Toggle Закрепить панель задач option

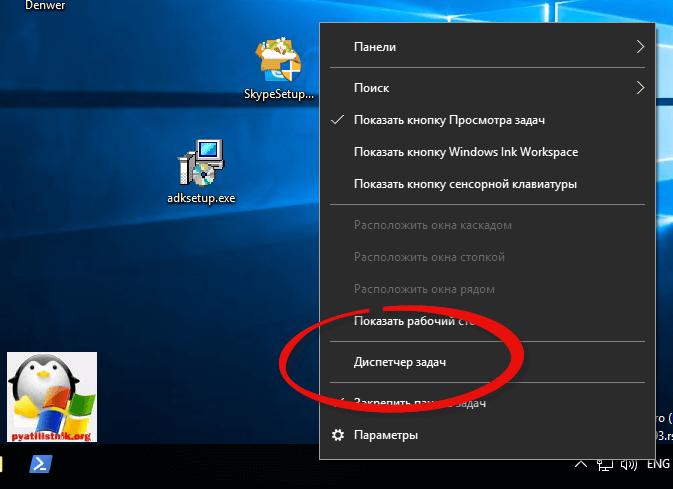pos(420,402)
